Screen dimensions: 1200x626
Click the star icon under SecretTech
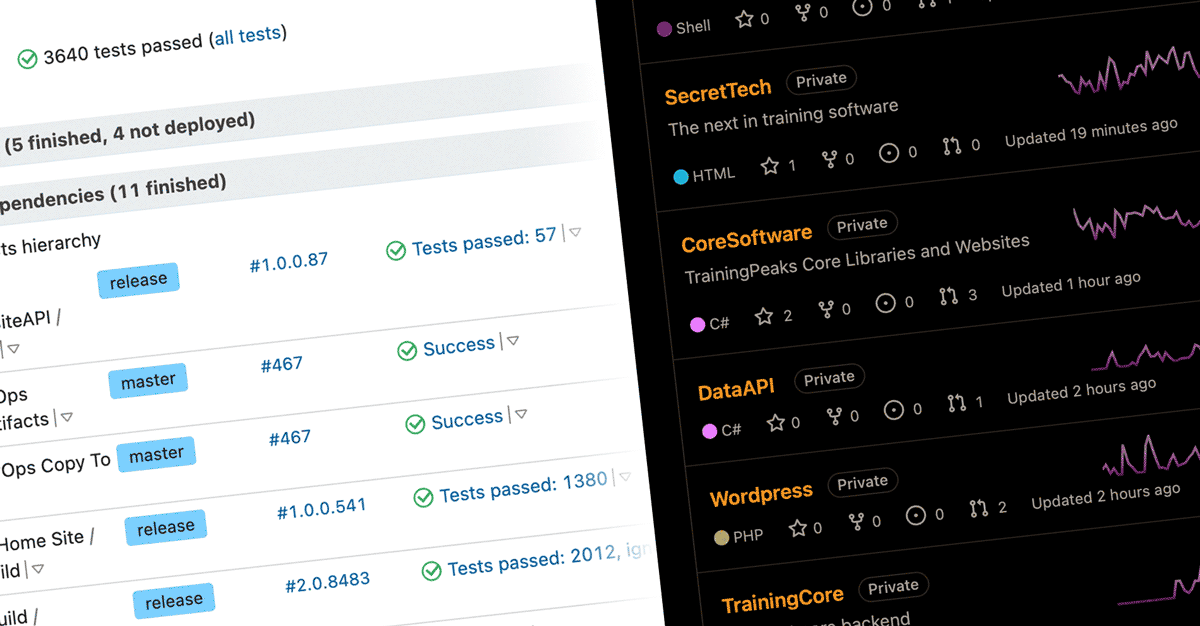tap(770, 166)
